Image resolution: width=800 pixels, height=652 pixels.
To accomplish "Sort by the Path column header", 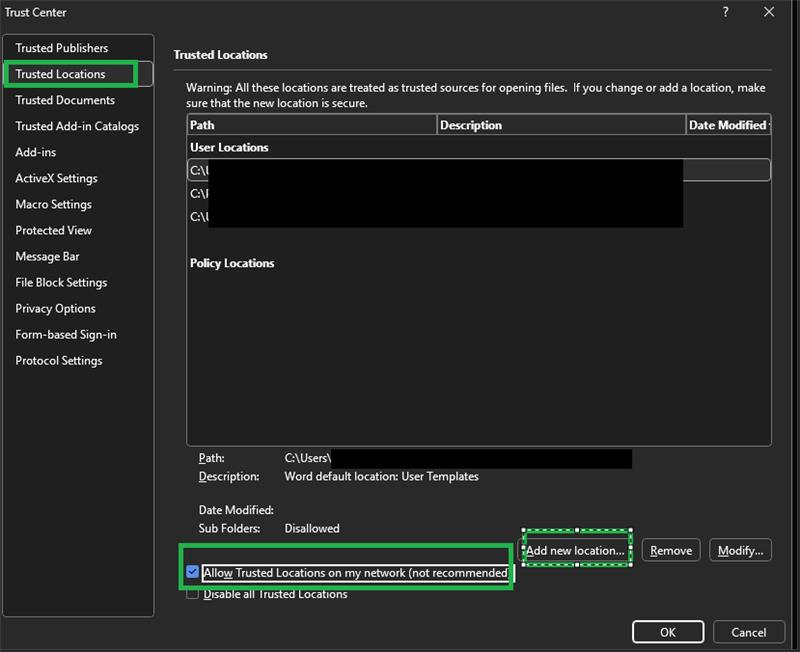I will click(312, 125).
